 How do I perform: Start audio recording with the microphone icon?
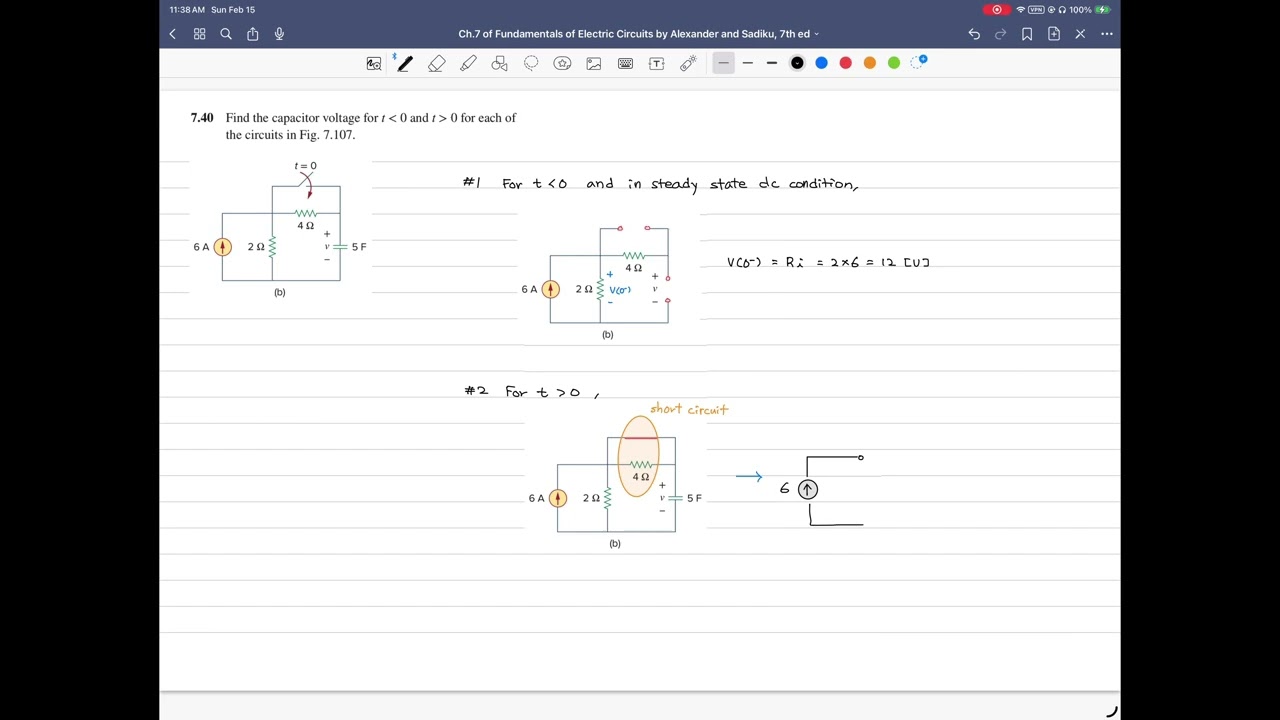279,34
